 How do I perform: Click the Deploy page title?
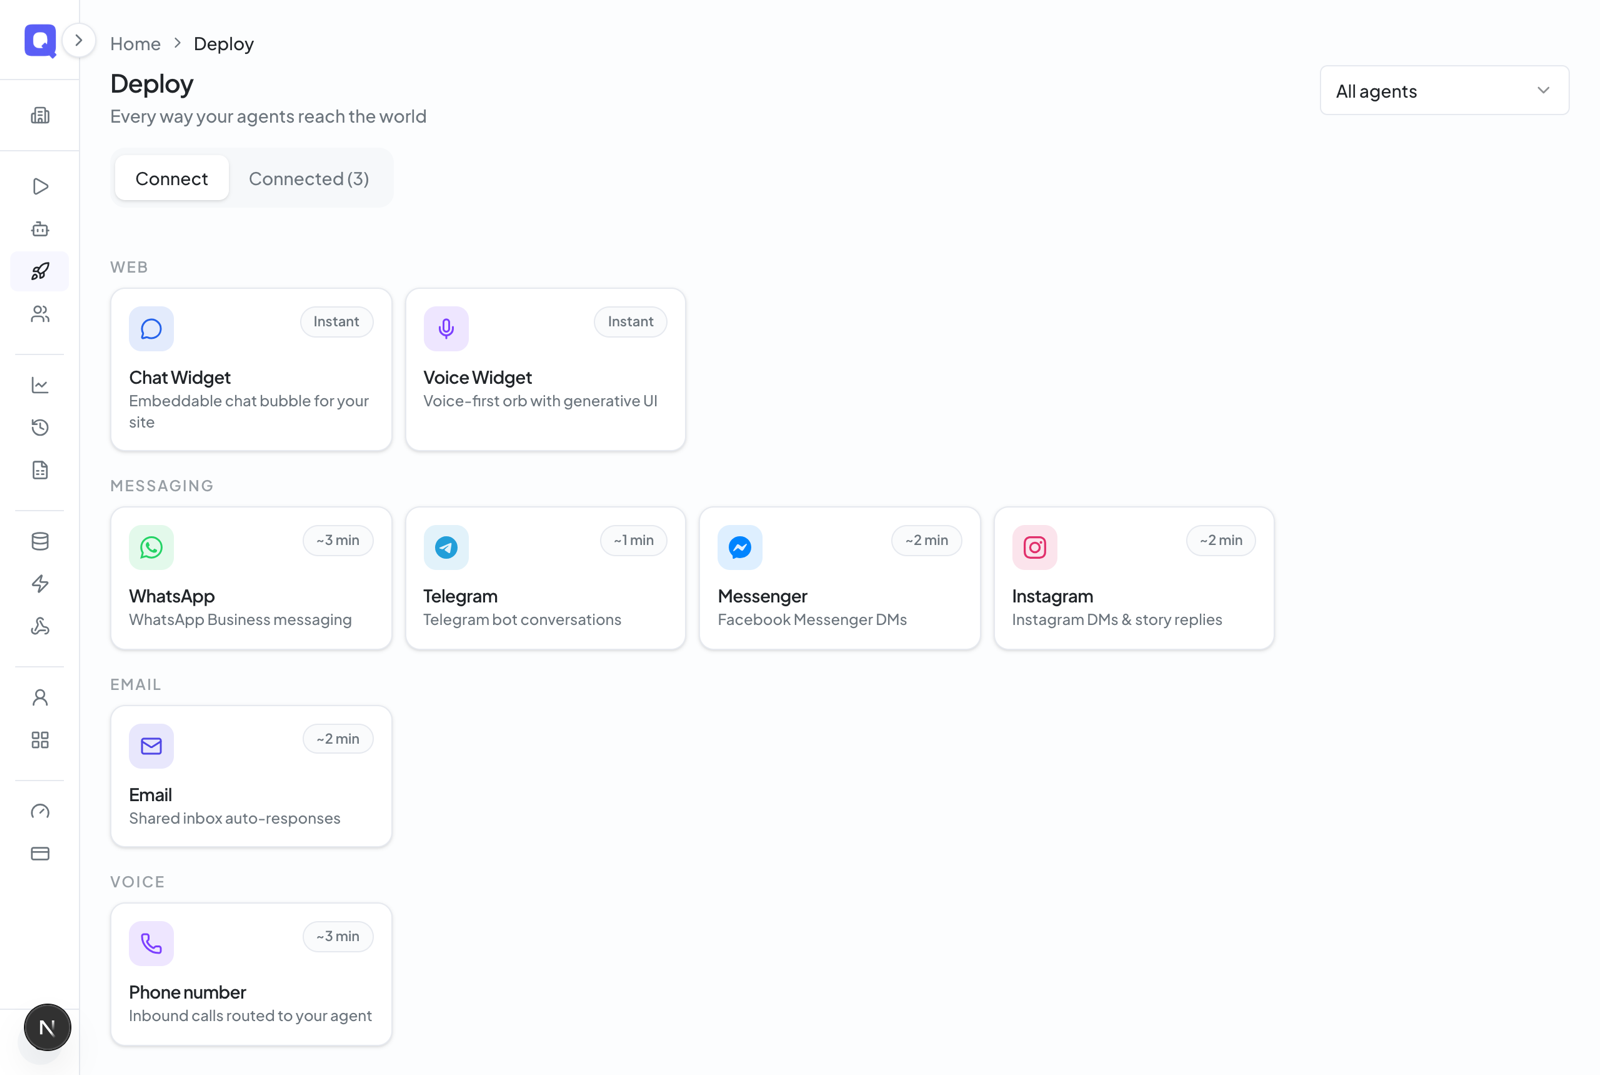pos(152,83)
